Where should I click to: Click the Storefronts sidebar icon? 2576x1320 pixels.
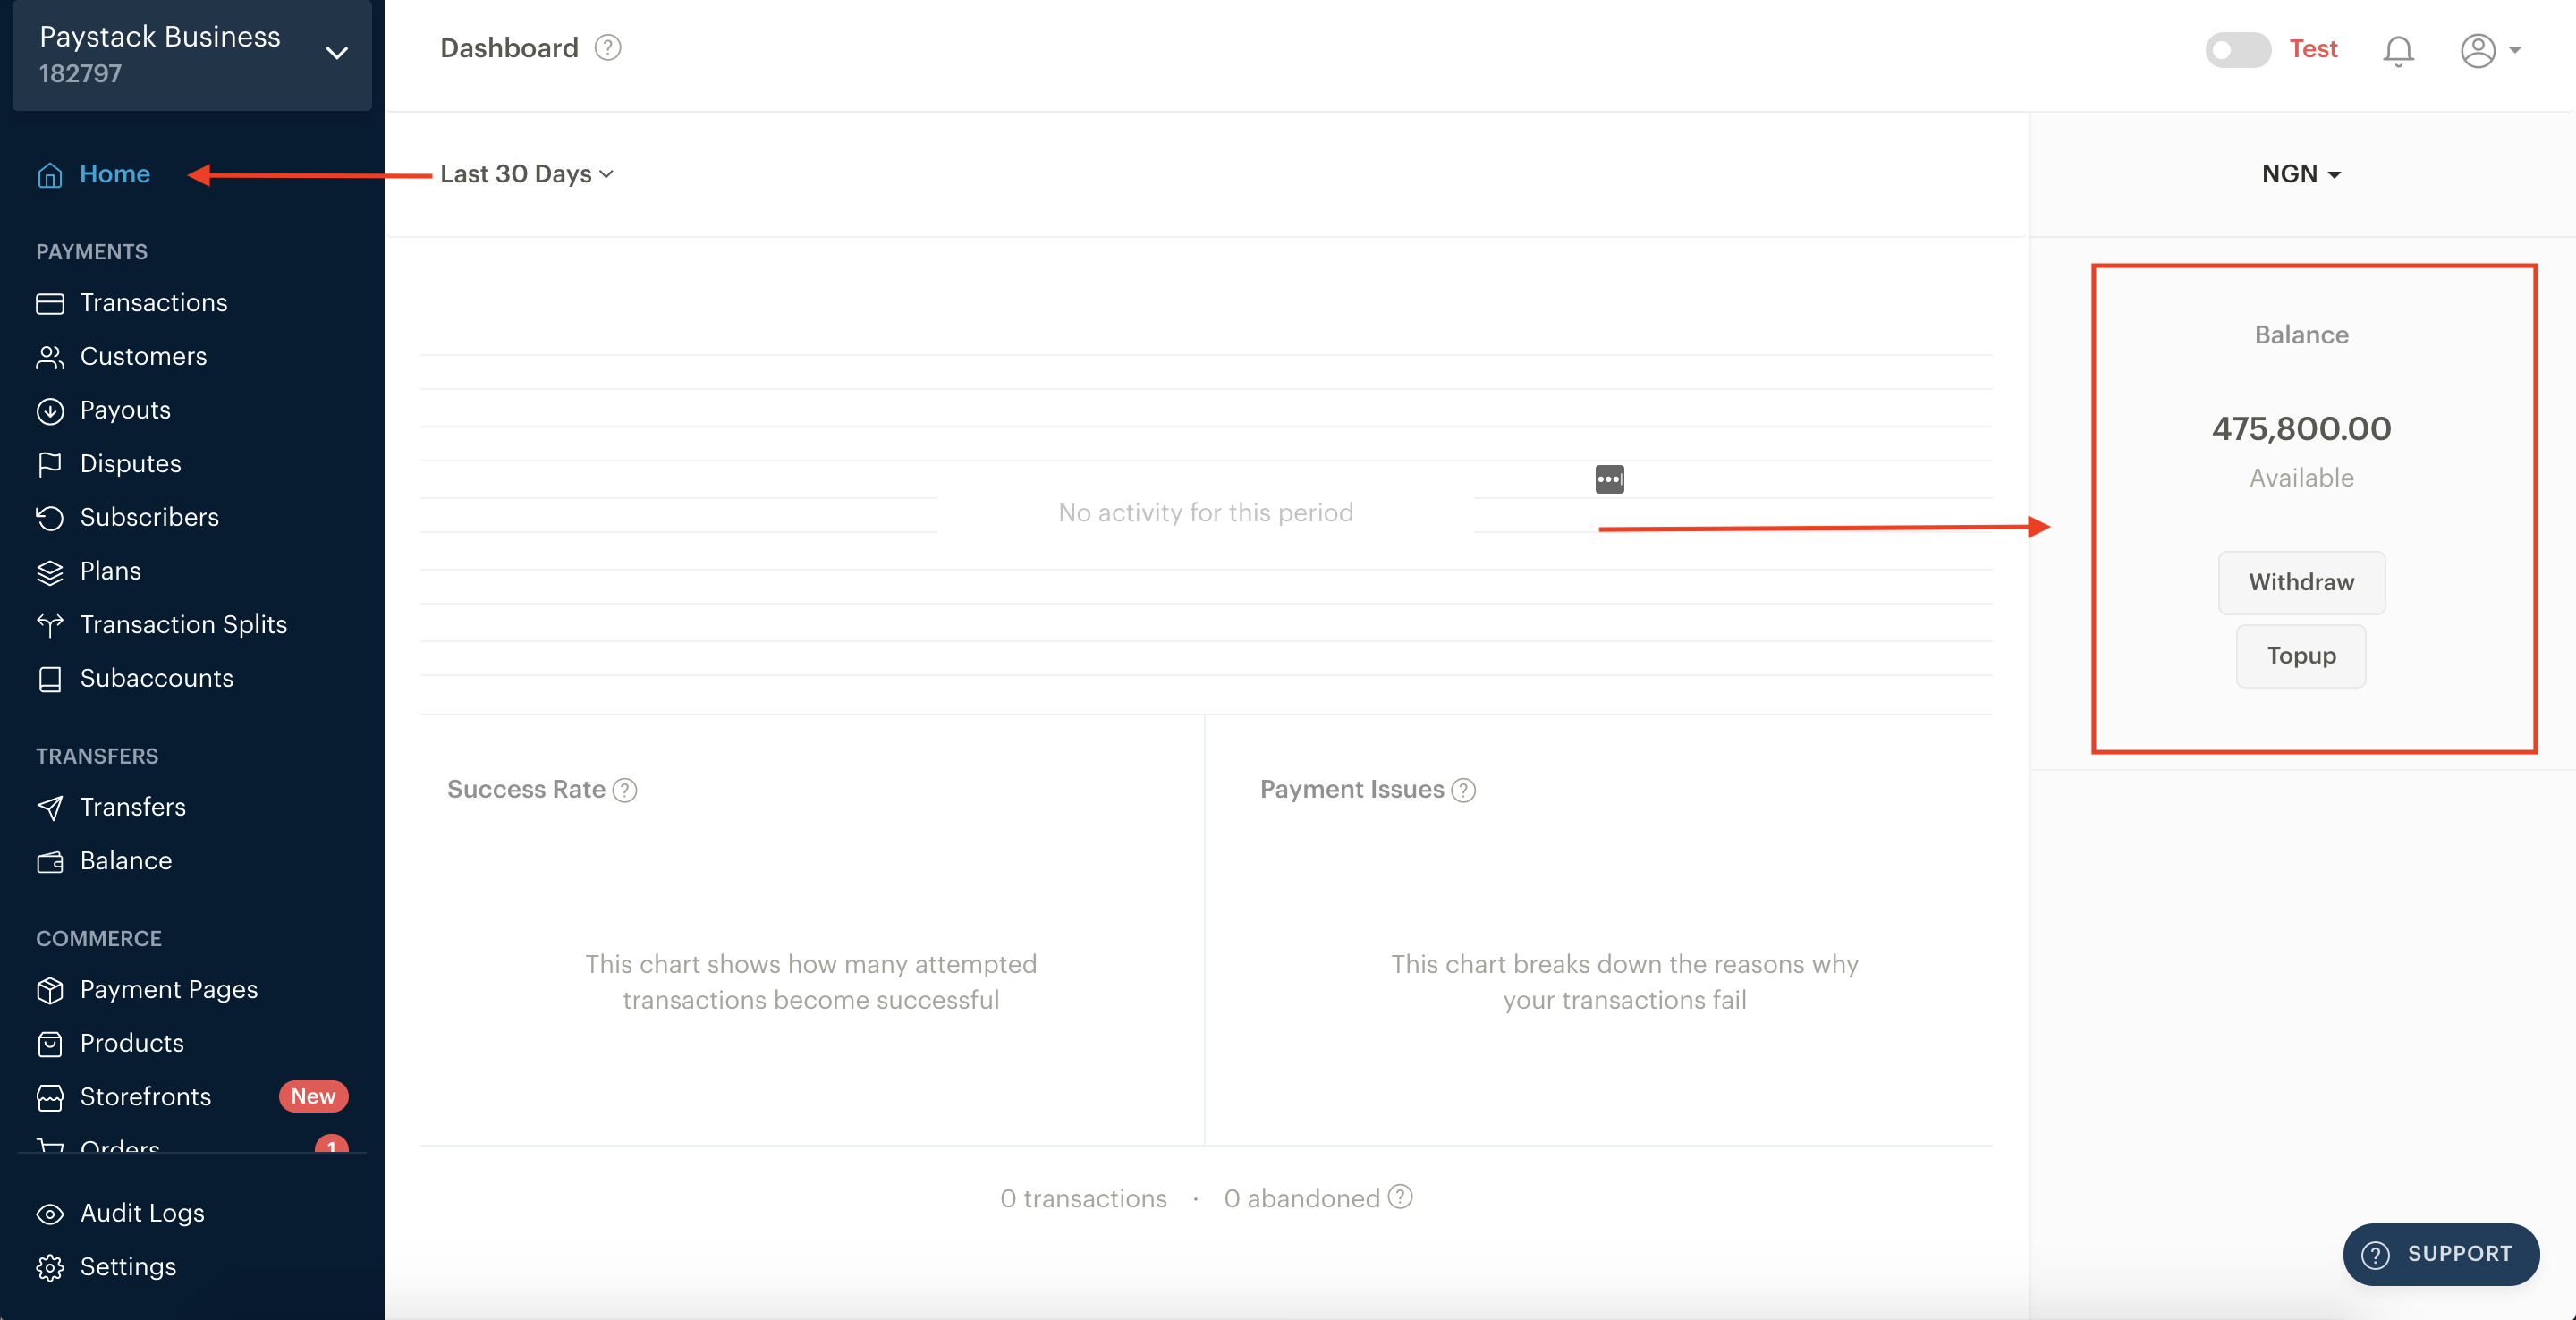[50, 1097]
